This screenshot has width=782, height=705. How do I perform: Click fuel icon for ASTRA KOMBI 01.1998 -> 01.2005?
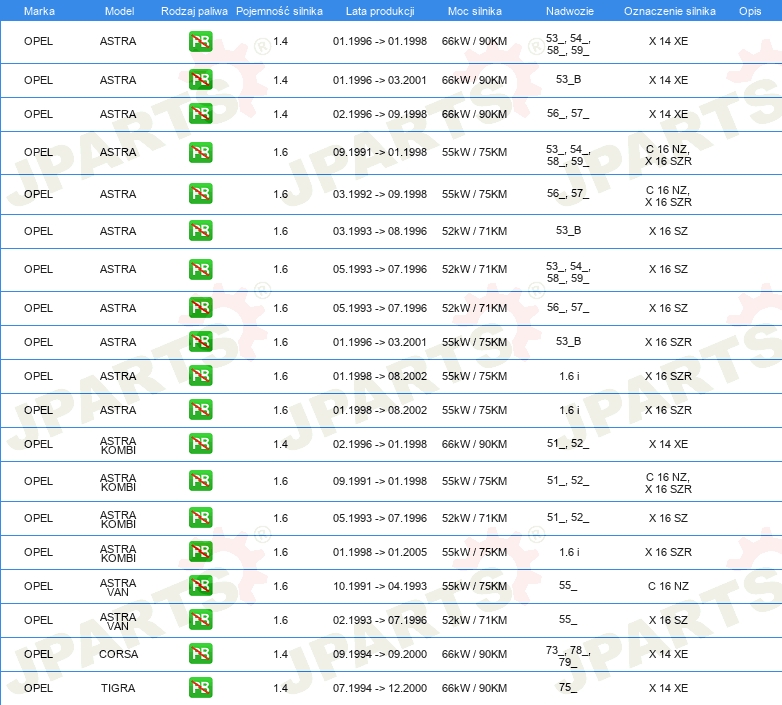coord(200,552)
